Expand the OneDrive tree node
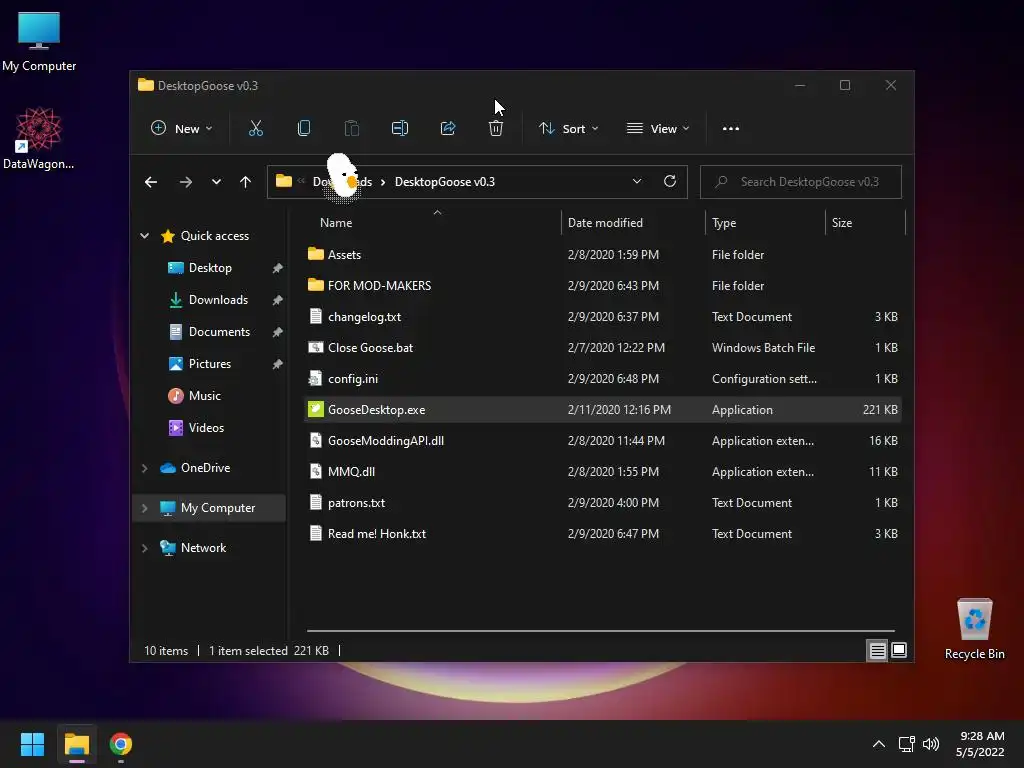1024x768 pixels. coord(144,468)
